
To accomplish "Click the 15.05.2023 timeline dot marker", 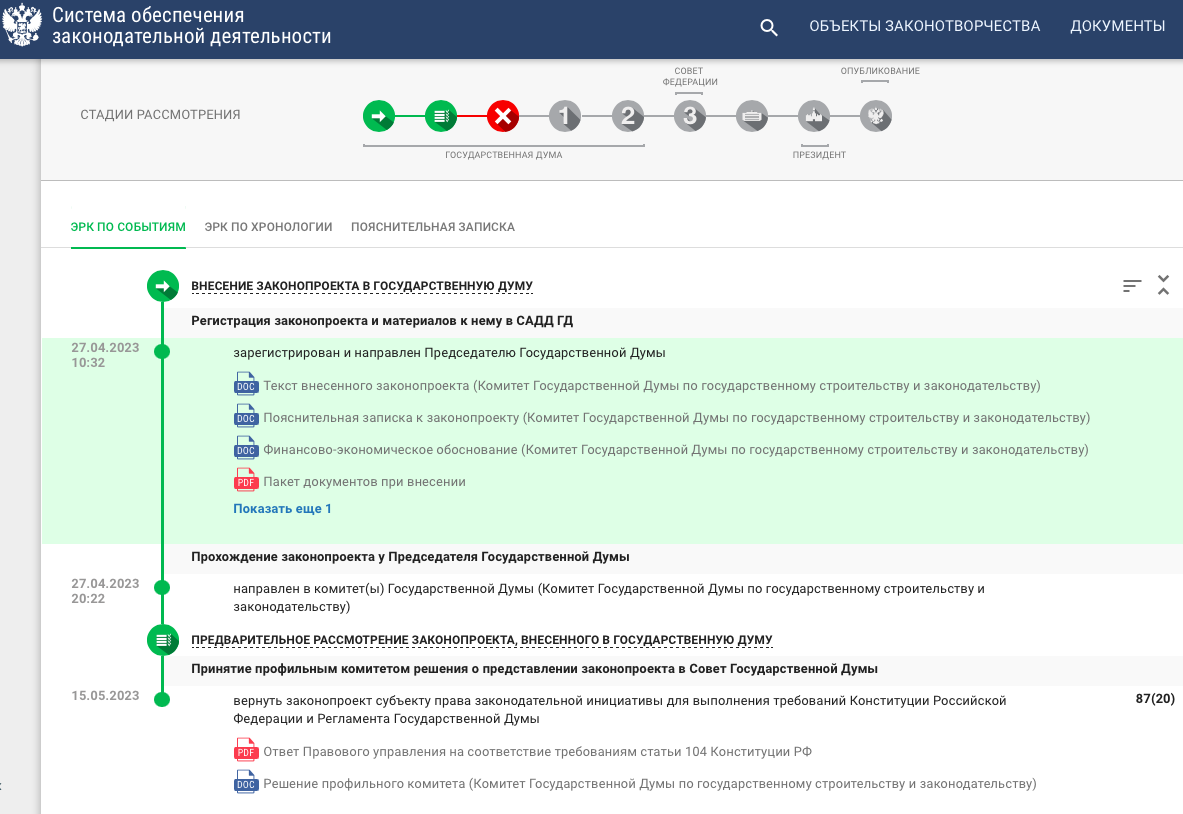I will point(162,699).
